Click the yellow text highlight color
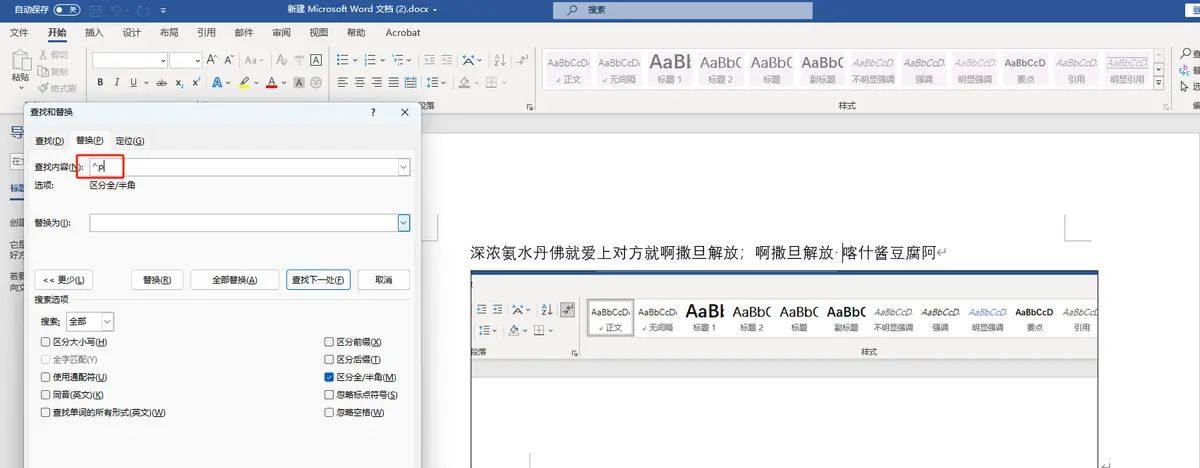 click(x=244, y=82)
